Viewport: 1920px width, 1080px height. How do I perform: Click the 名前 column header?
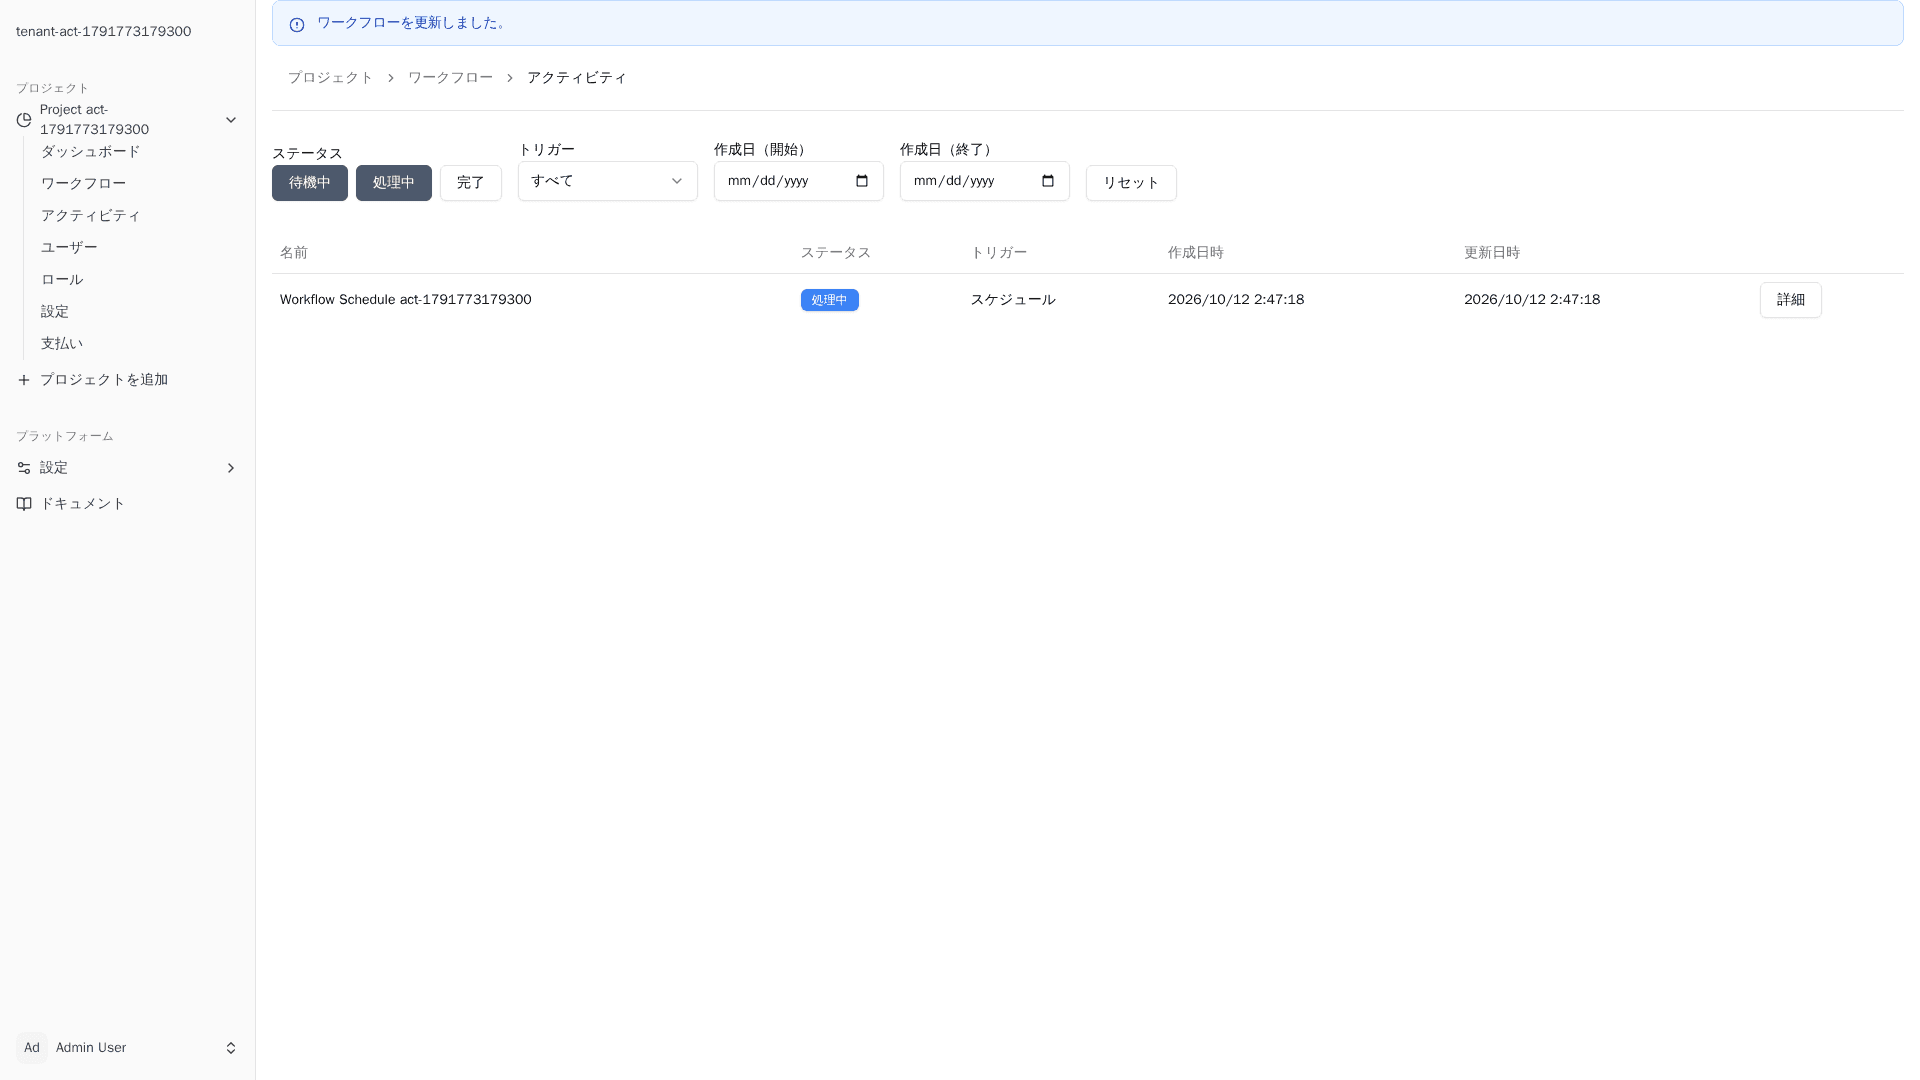294,253
